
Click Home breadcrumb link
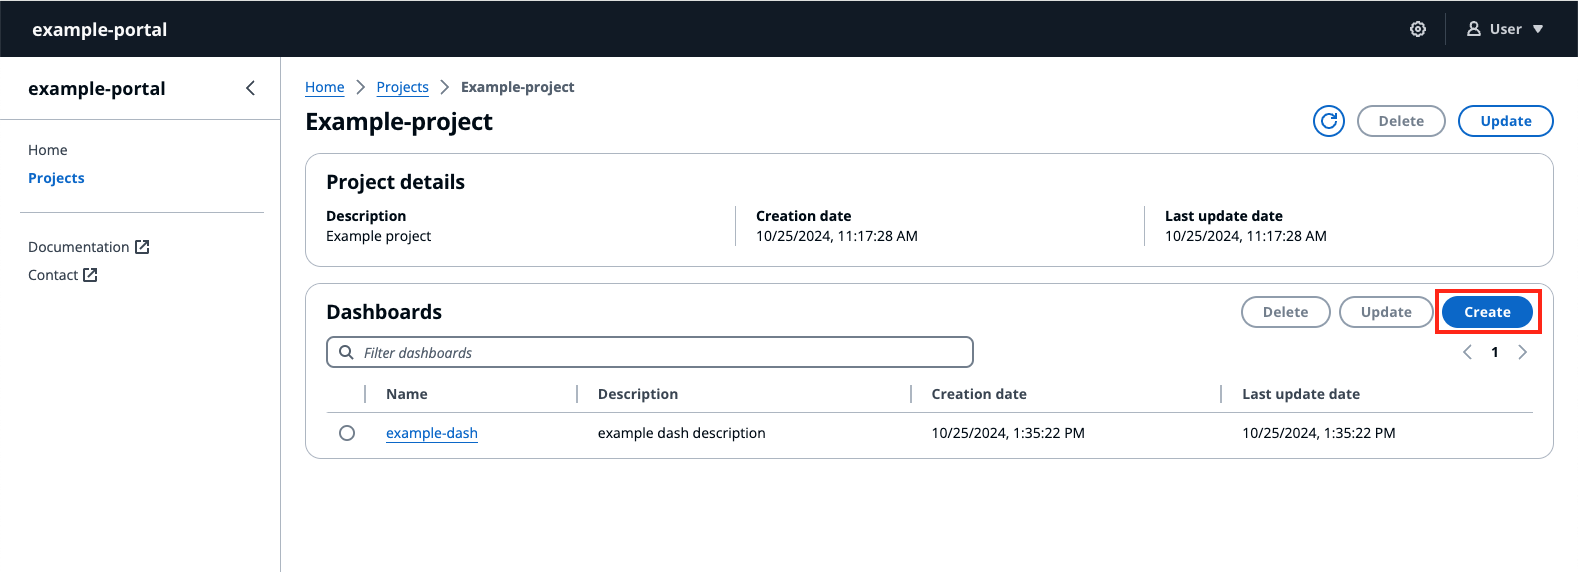(x=324, y=87)
